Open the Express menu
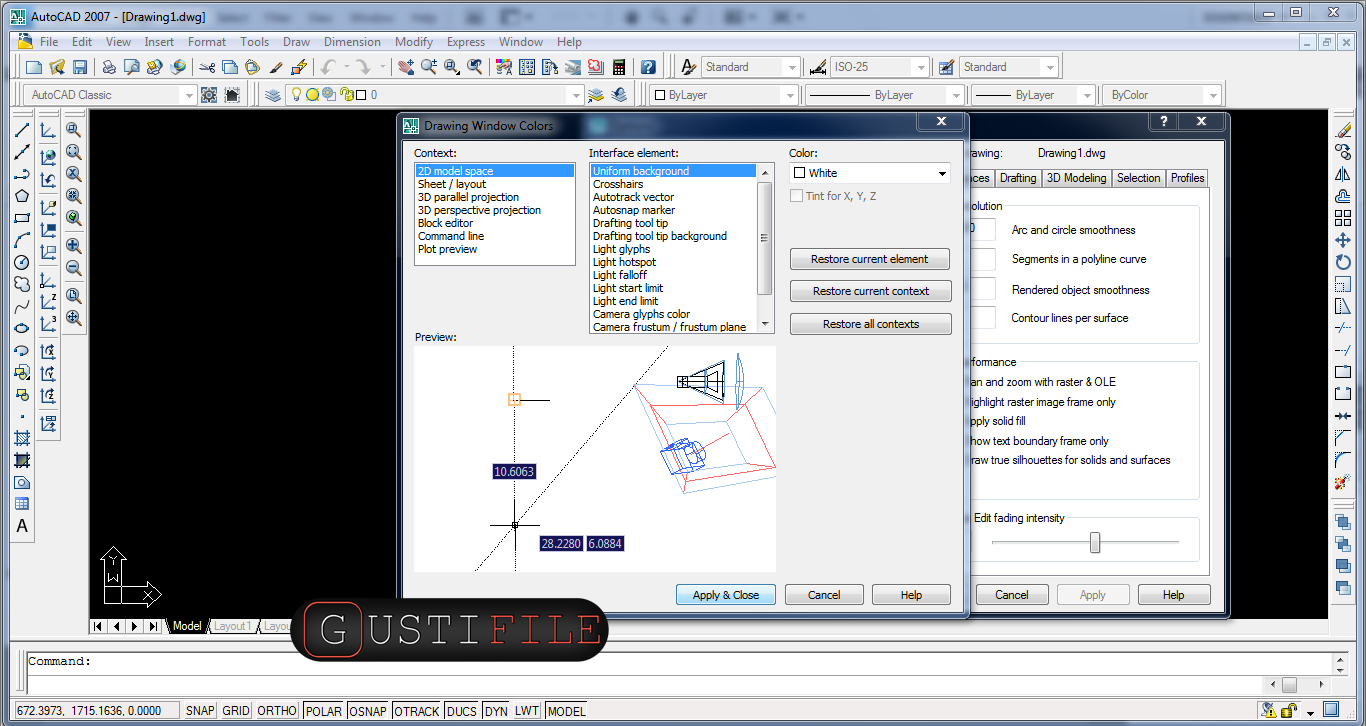Screen dimensions: 1366x726 [466, 42]
